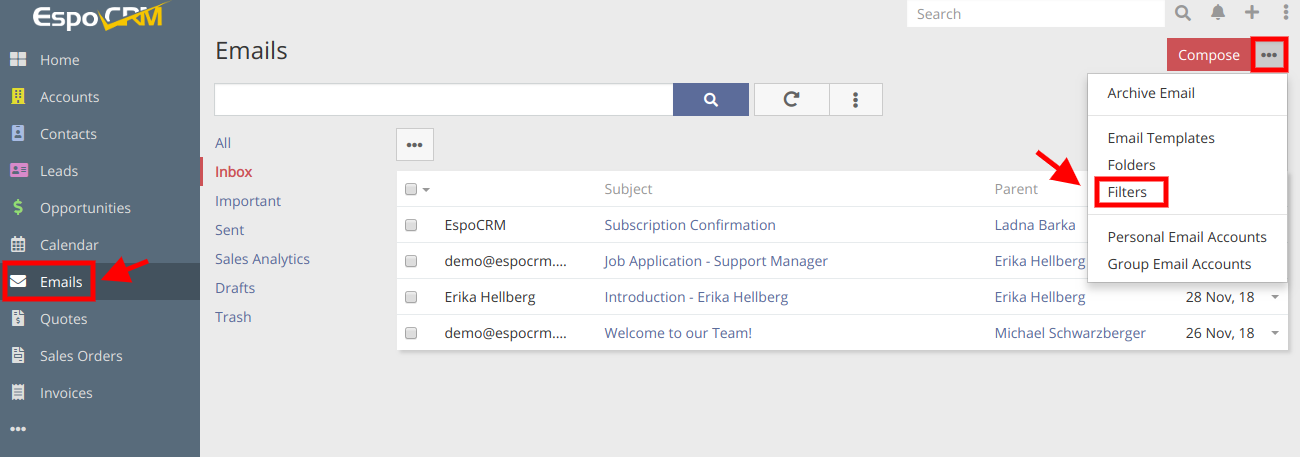This screenshot has height=457, width=1300.
Task: Click the Parent column header
Action: pyautogui.click(x=1016, y=189)
